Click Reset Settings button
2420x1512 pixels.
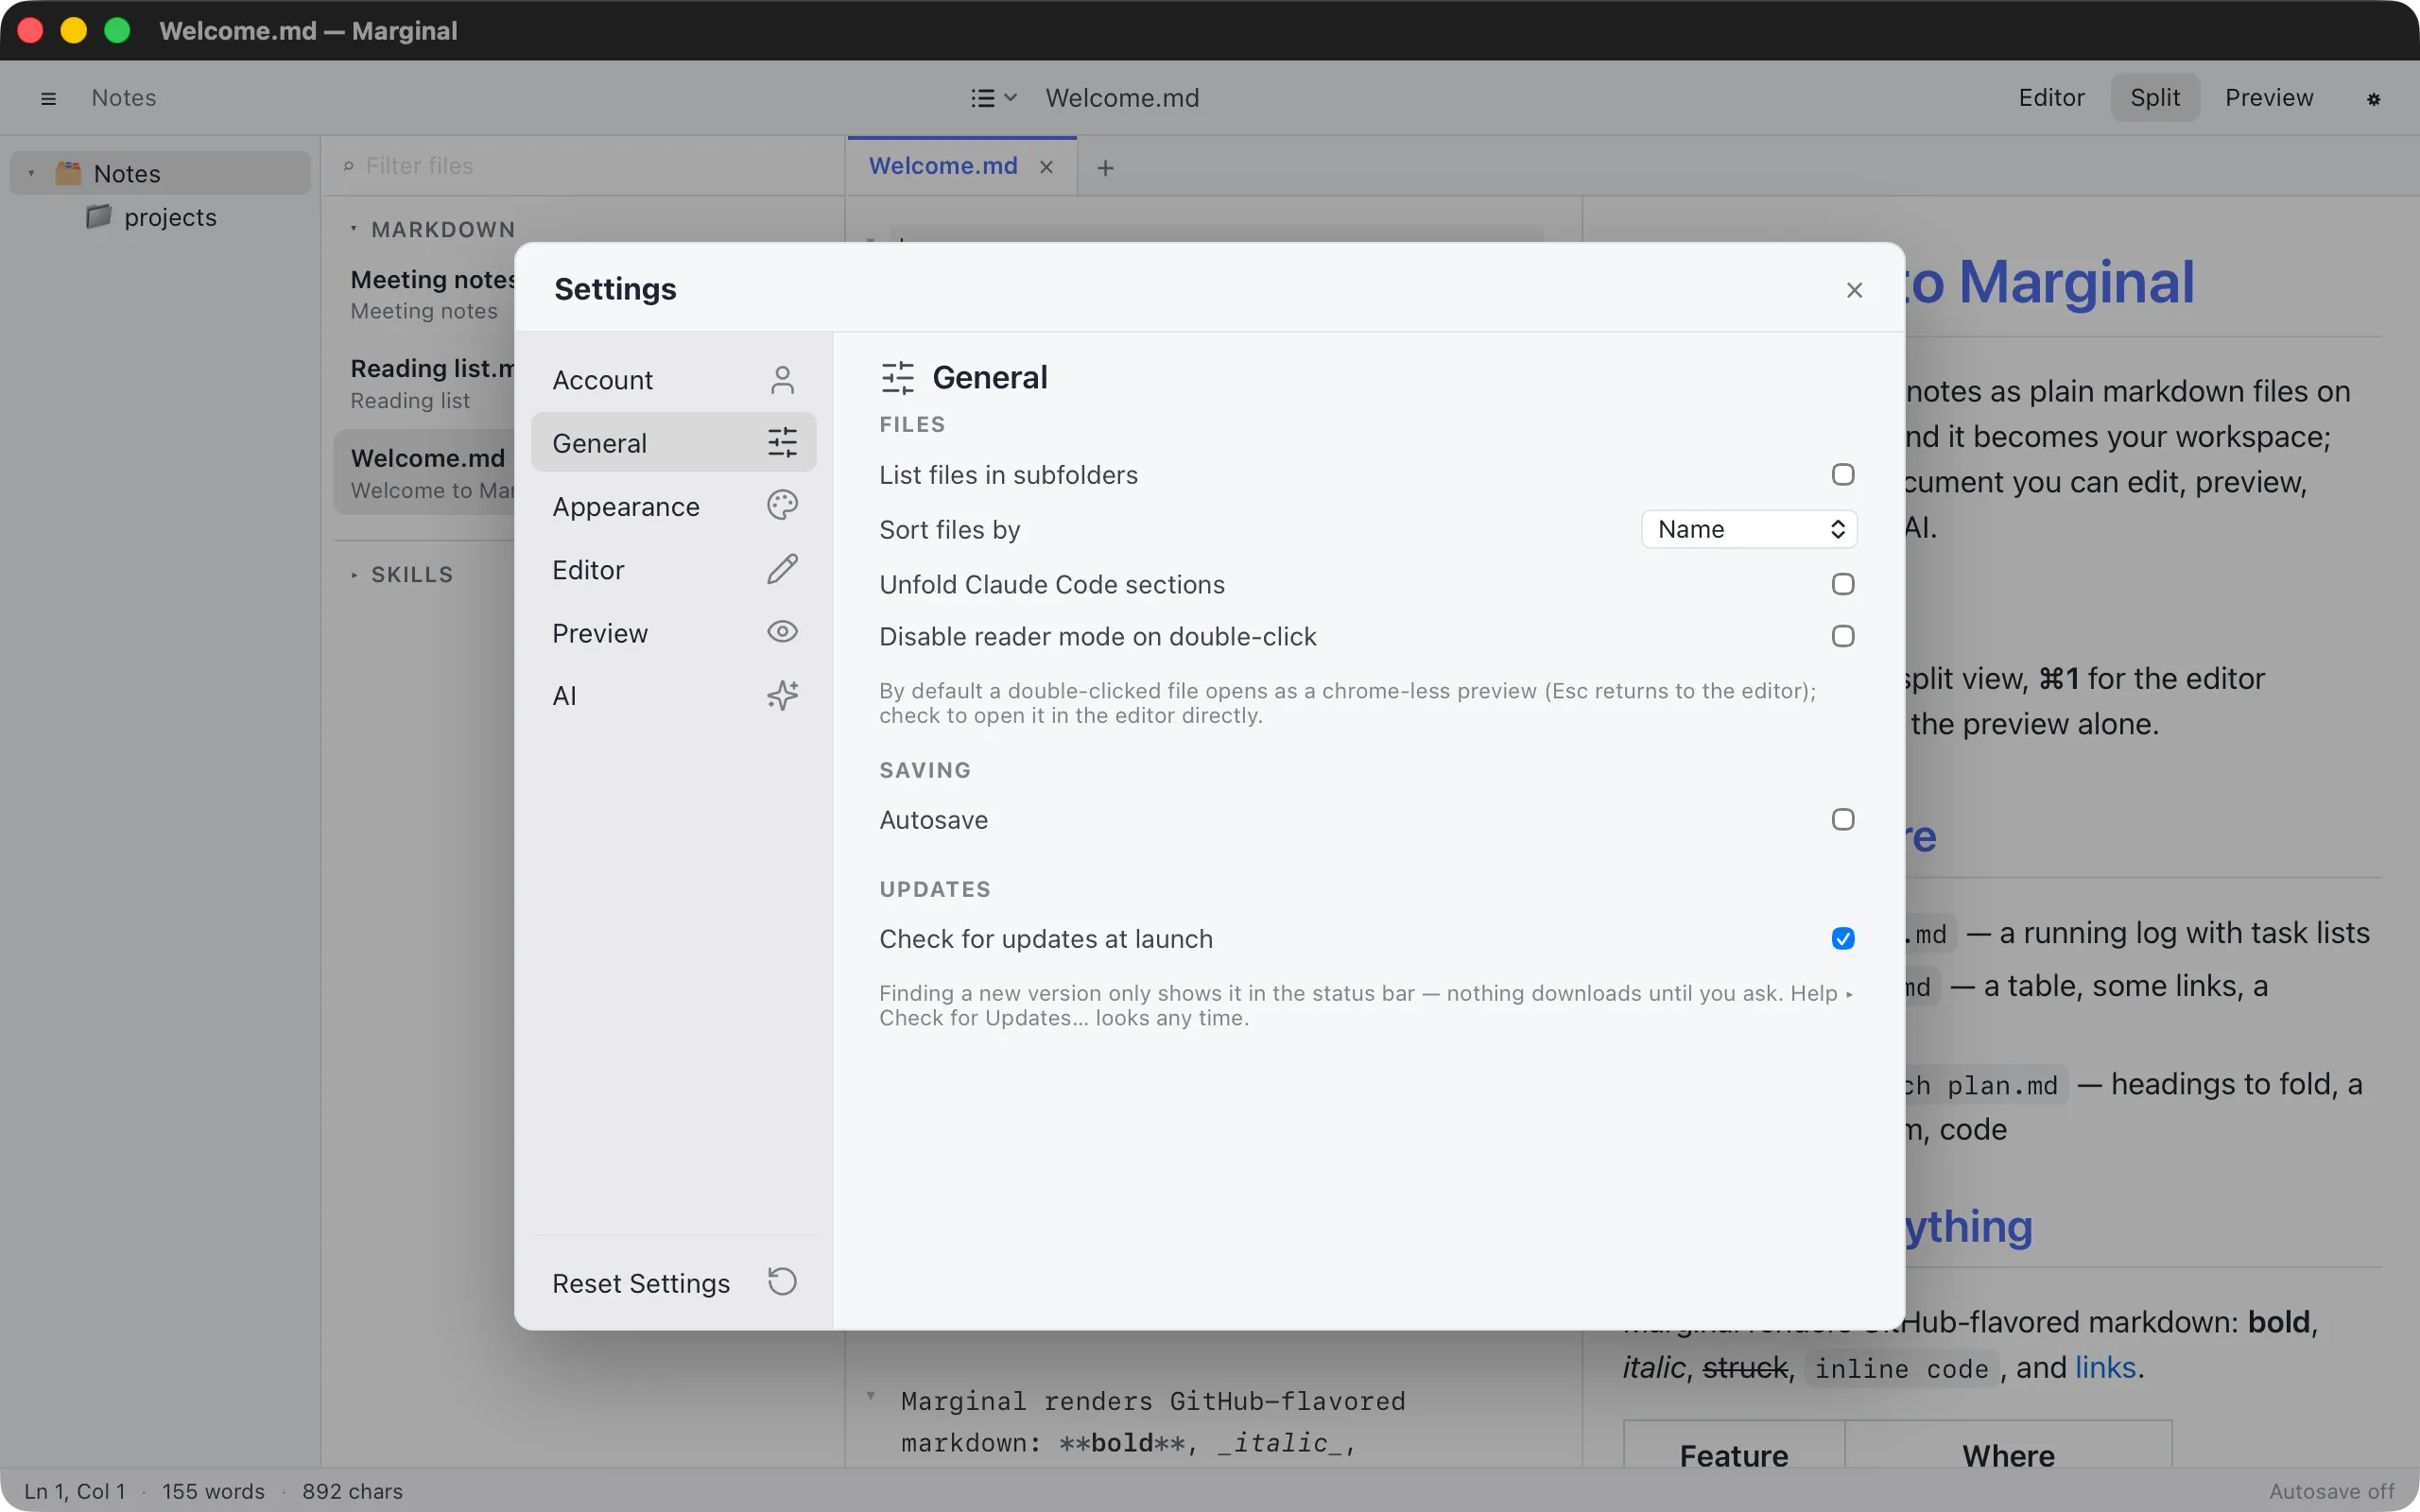click(673, 1283)
